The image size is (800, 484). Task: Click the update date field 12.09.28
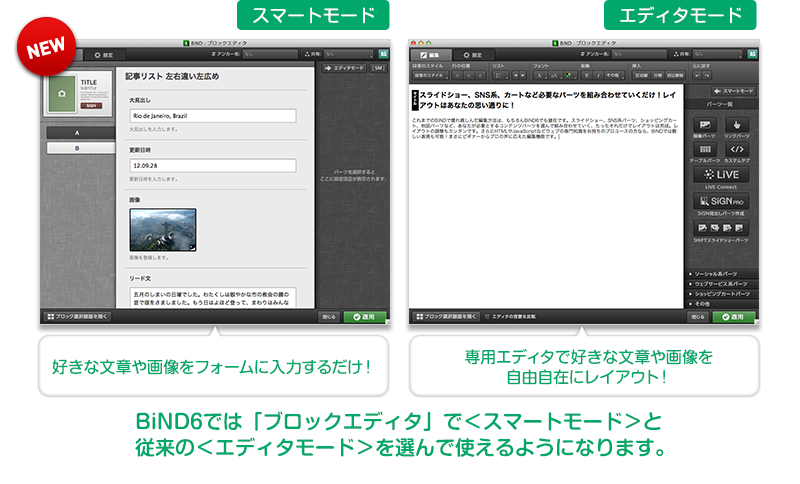pos(213,166)
